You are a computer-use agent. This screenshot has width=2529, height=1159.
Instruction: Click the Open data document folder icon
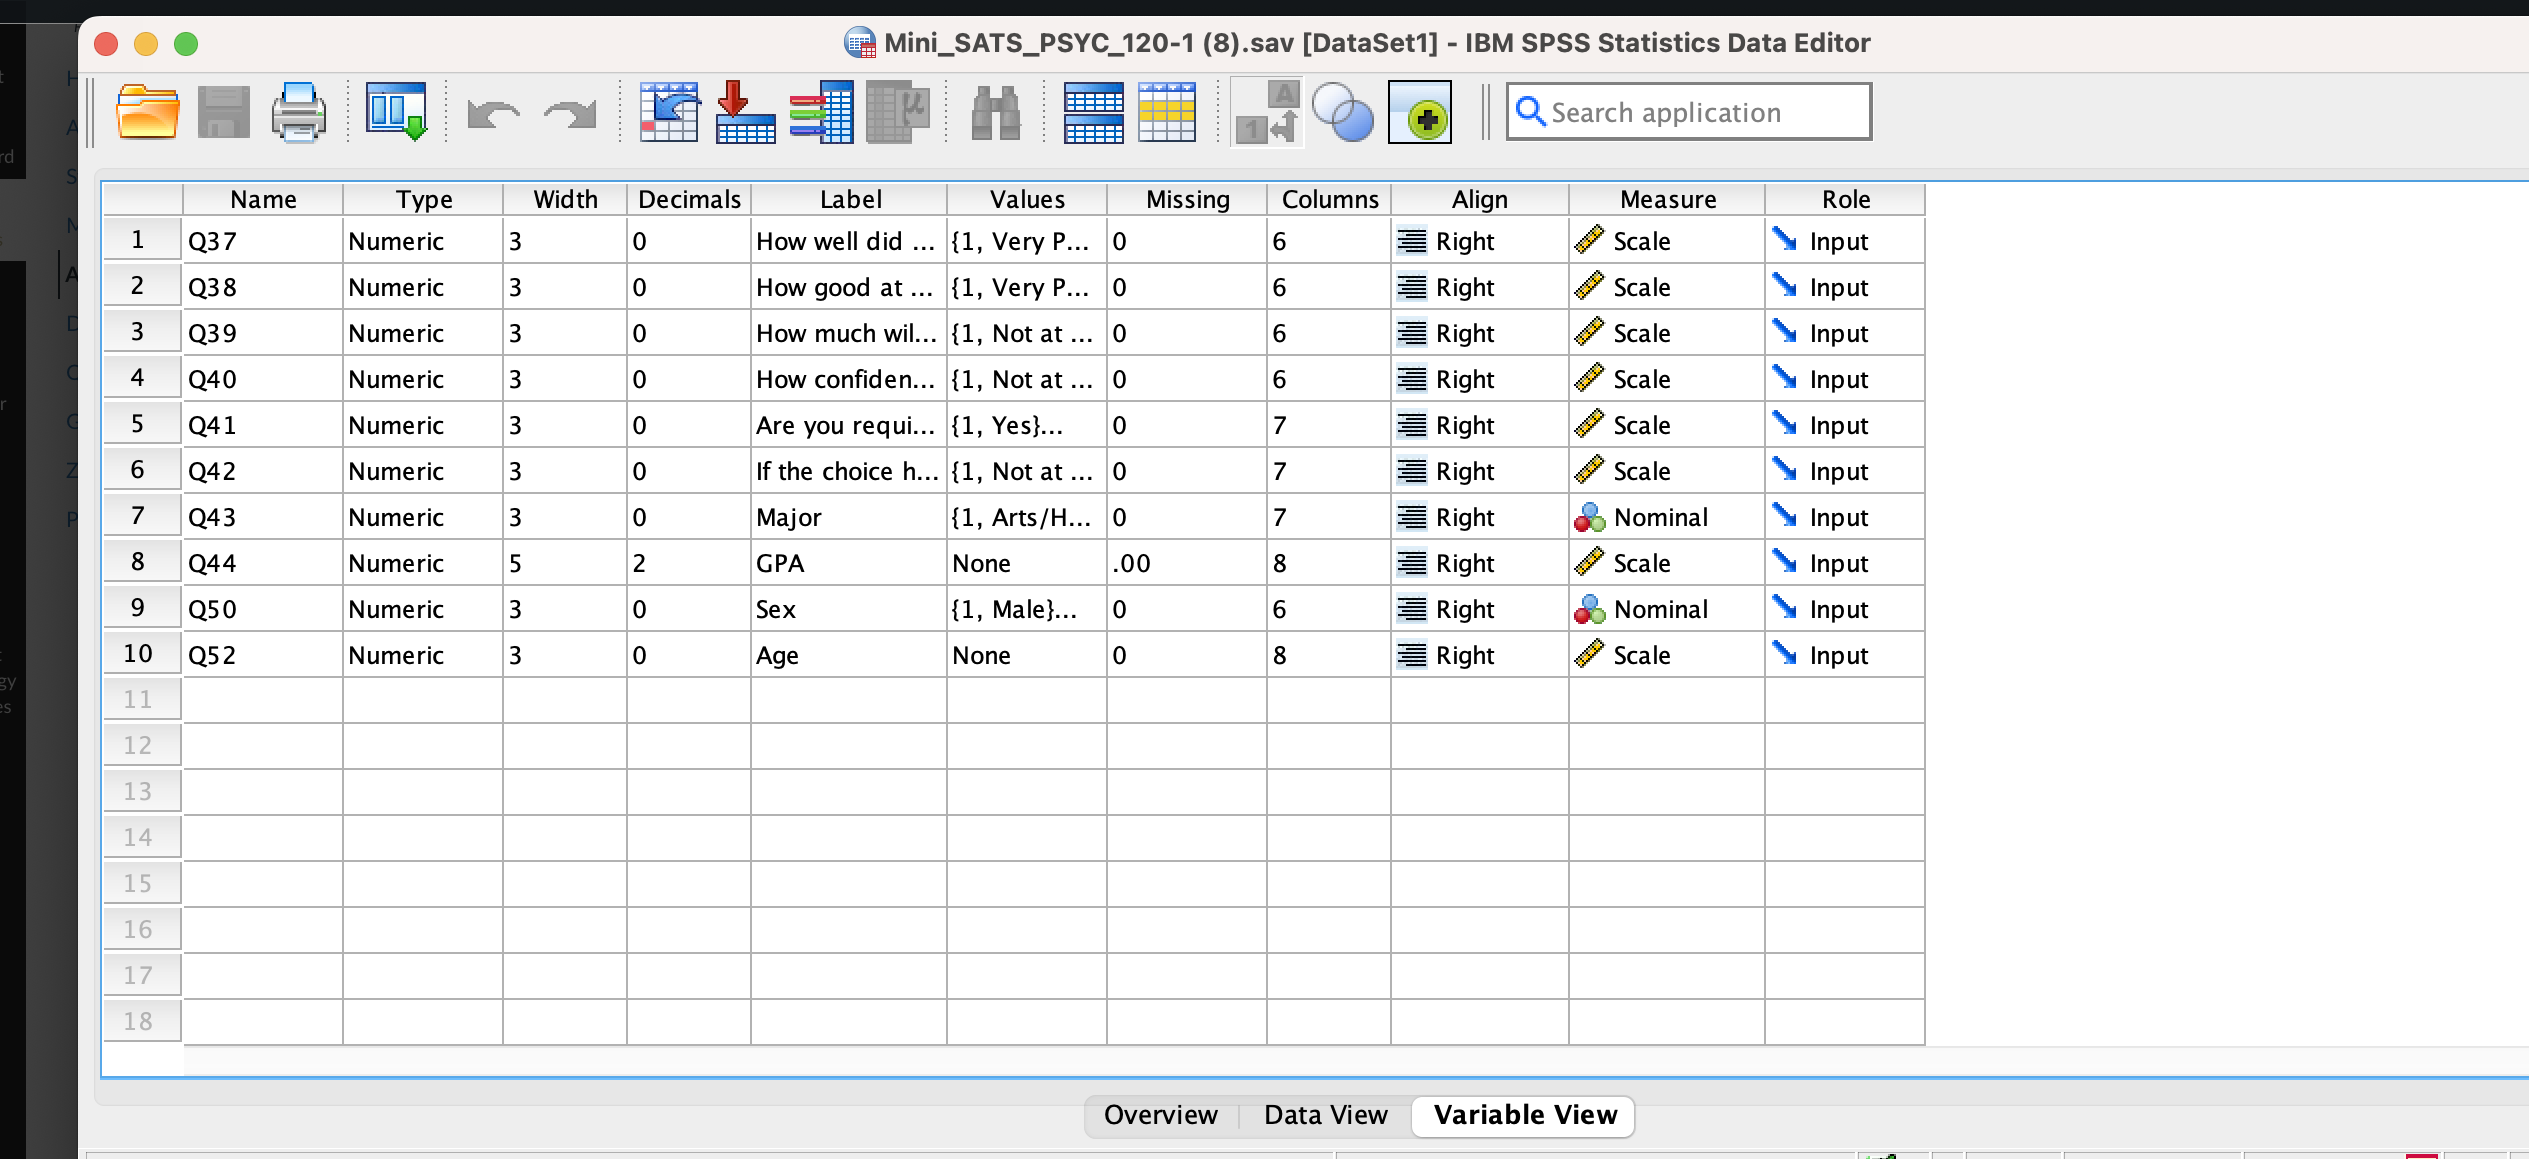(x=148, y=112)
